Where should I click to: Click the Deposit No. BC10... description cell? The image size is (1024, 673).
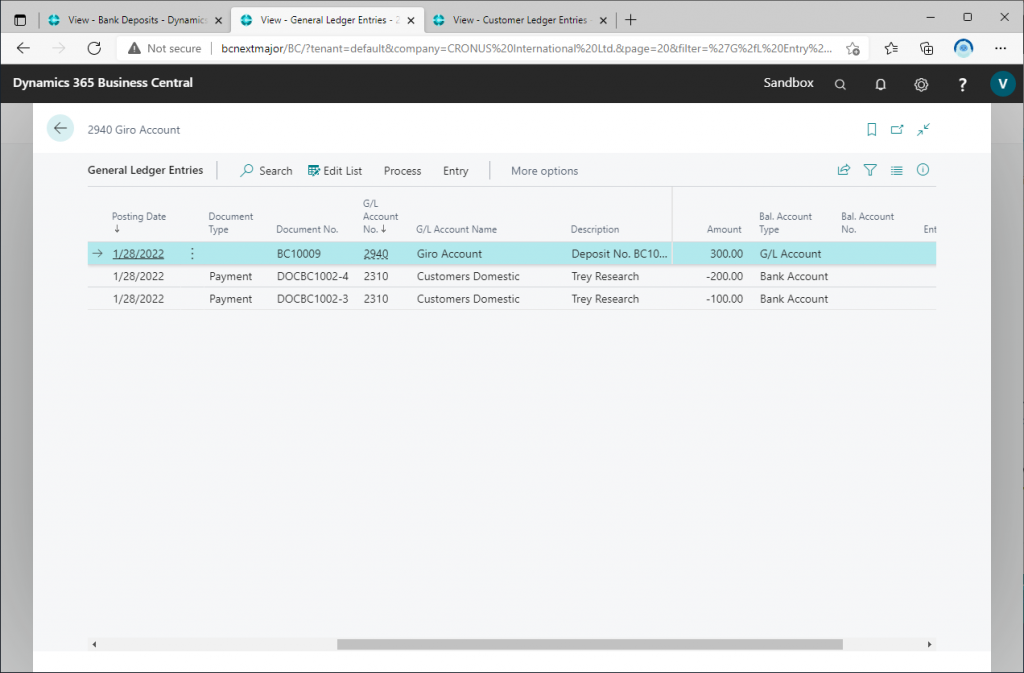click(619, 254)
